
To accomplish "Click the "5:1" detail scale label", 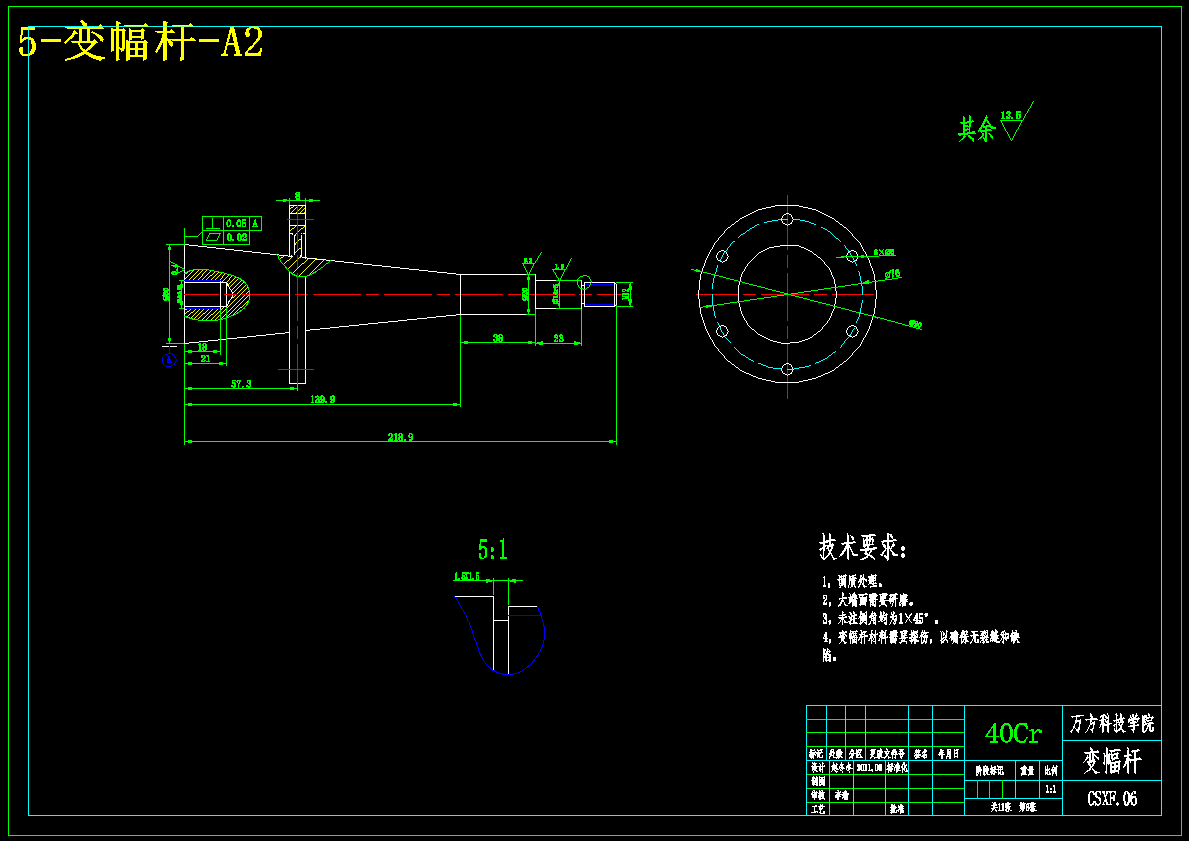I will pyautogui.click(x=492, y=550).
